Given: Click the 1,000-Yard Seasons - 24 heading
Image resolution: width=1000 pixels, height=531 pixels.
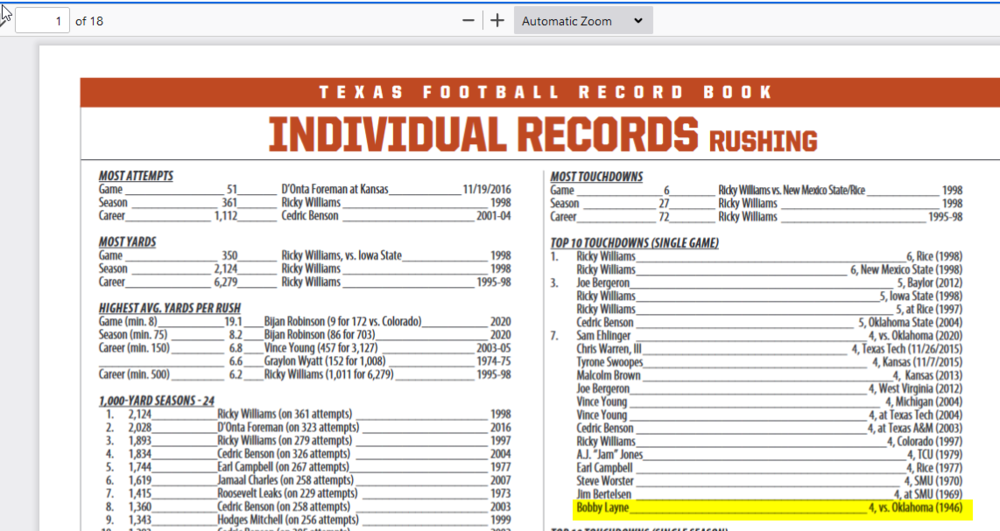Looking at the screenshot, I should (156, 400).
